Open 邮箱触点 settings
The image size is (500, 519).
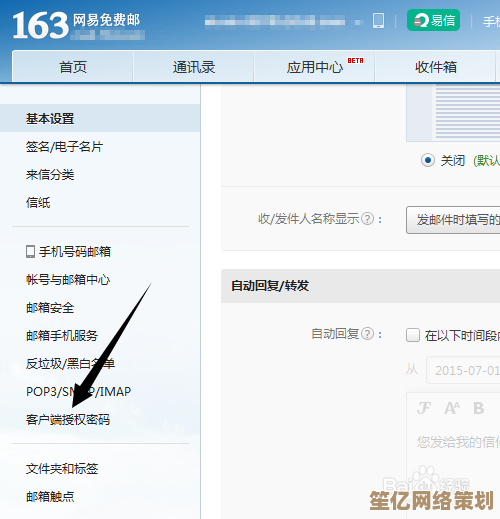(x=50, y=497)
